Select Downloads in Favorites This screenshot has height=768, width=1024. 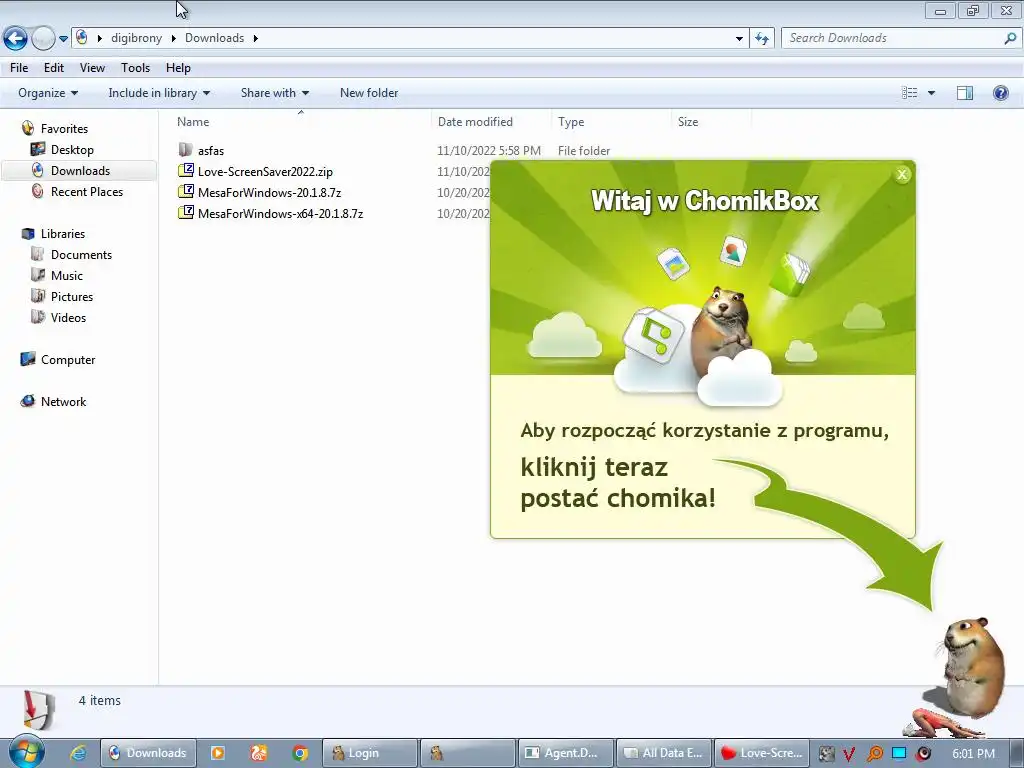point(80,170)
